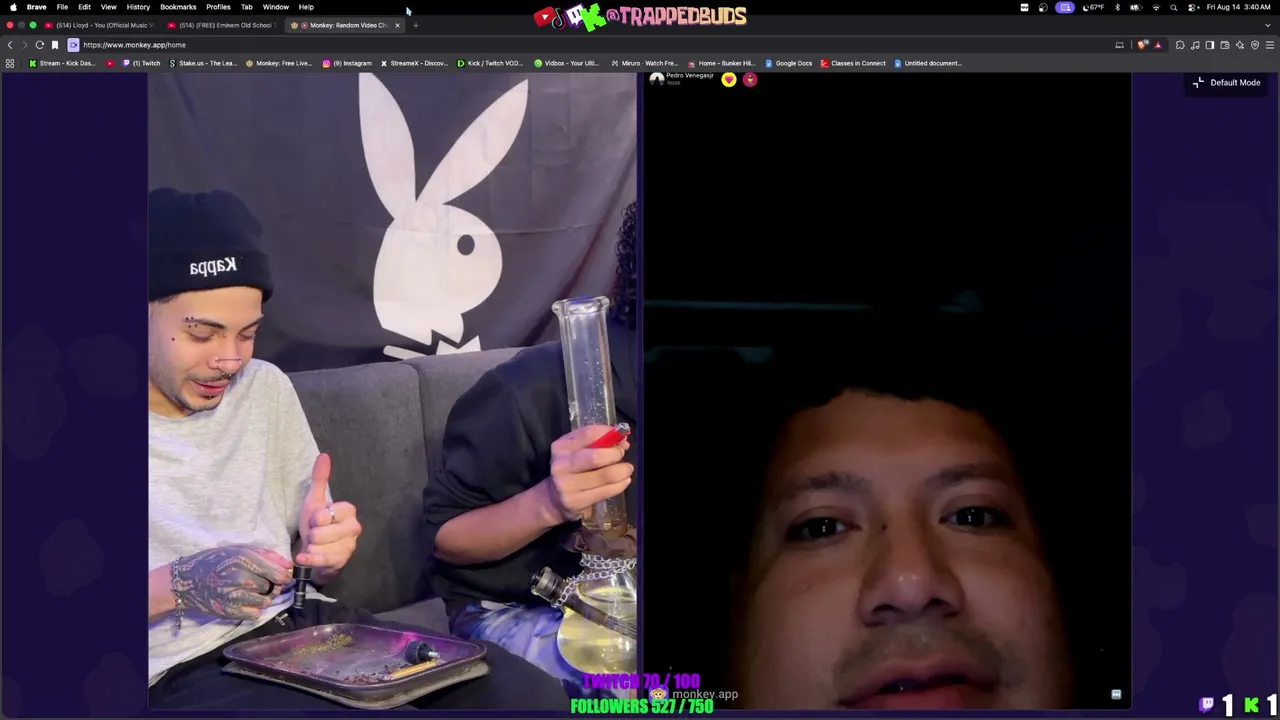The width and height of the screenshot is (1280, 720).
Task: Click the screen cast icon in address bar
Action: pyautogui.click(x=1120, y=45)
